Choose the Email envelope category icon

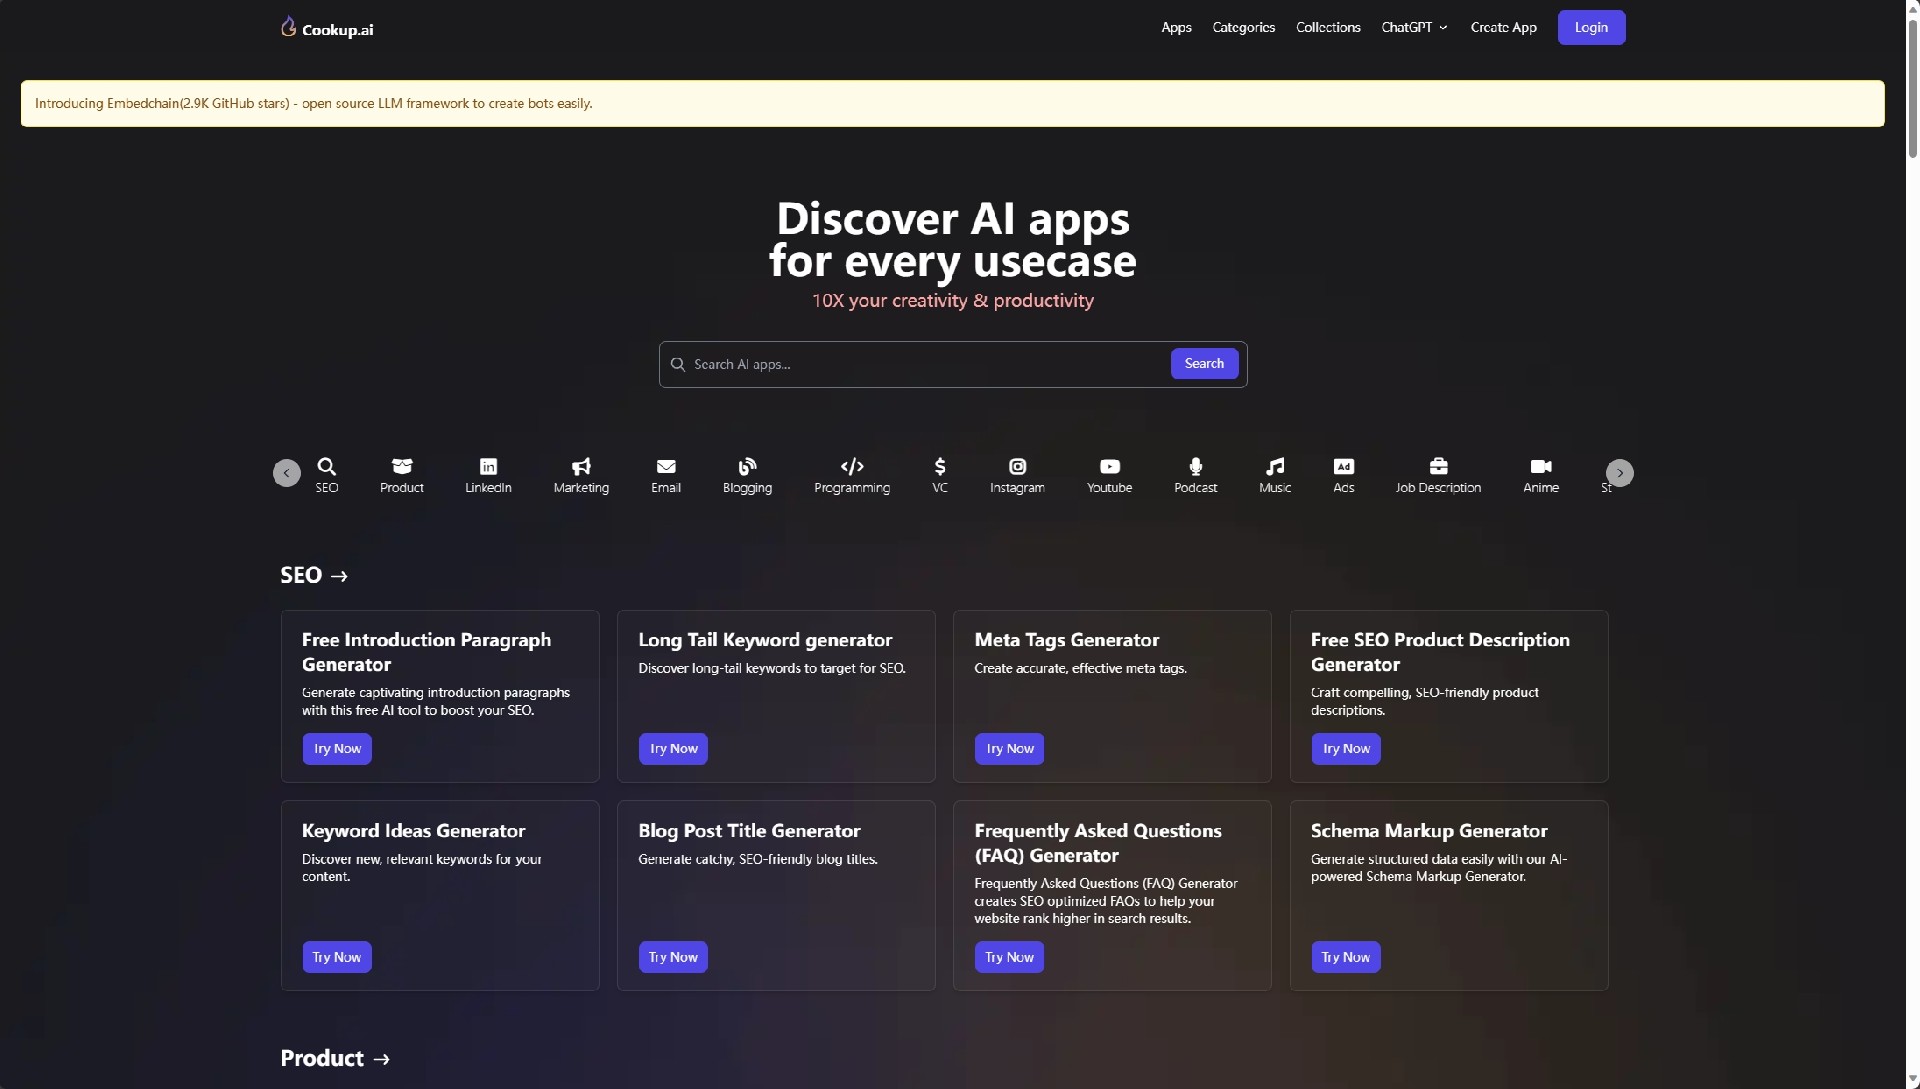[666, 467]
